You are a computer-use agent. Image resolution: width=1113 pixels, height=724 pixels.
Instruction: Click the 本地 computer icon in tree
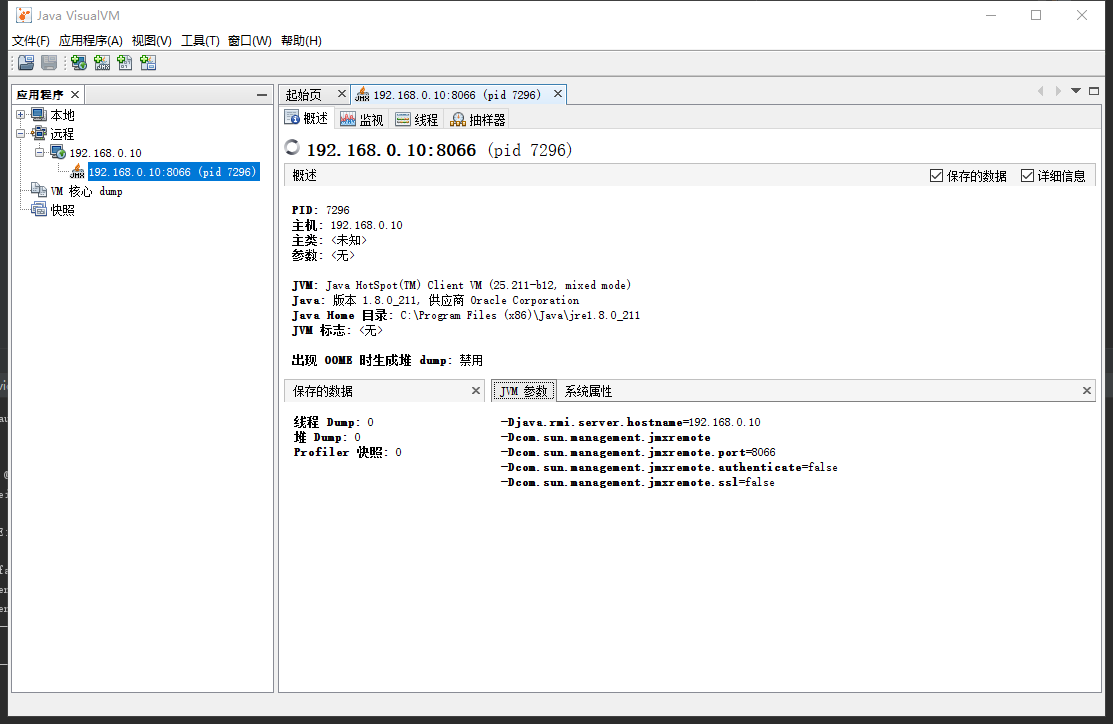[x=39, y=114]
